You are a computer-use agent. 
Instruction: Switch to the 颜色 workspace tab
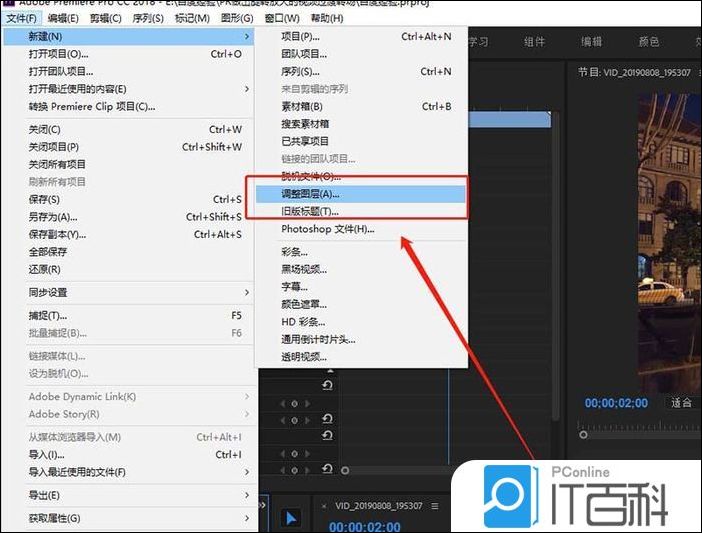[649, 42]
